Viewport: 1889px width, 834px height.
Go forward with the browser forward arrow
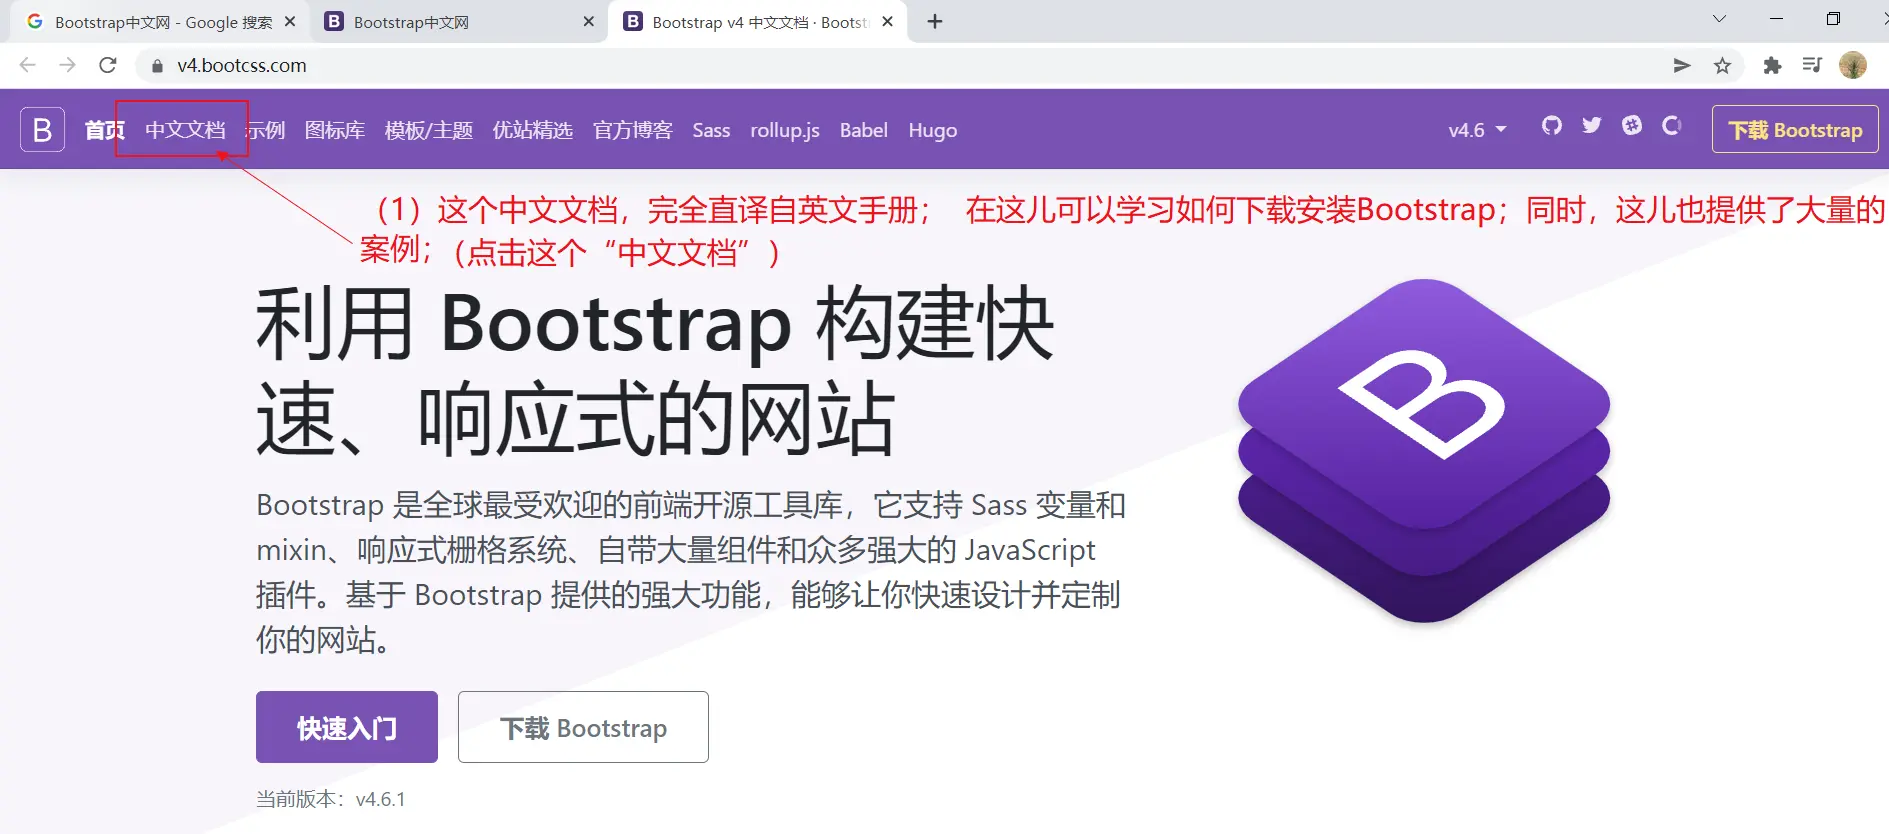tap(67, 65)
